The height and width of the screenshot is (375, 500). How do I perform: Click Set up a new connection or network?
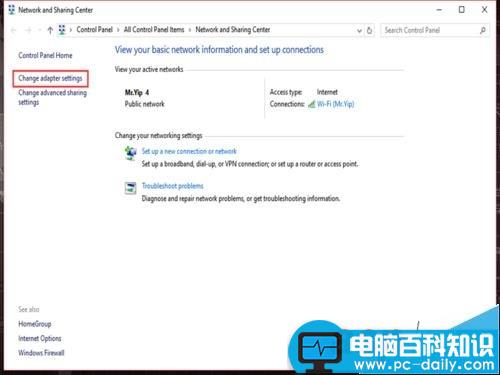tap(189, 151)
